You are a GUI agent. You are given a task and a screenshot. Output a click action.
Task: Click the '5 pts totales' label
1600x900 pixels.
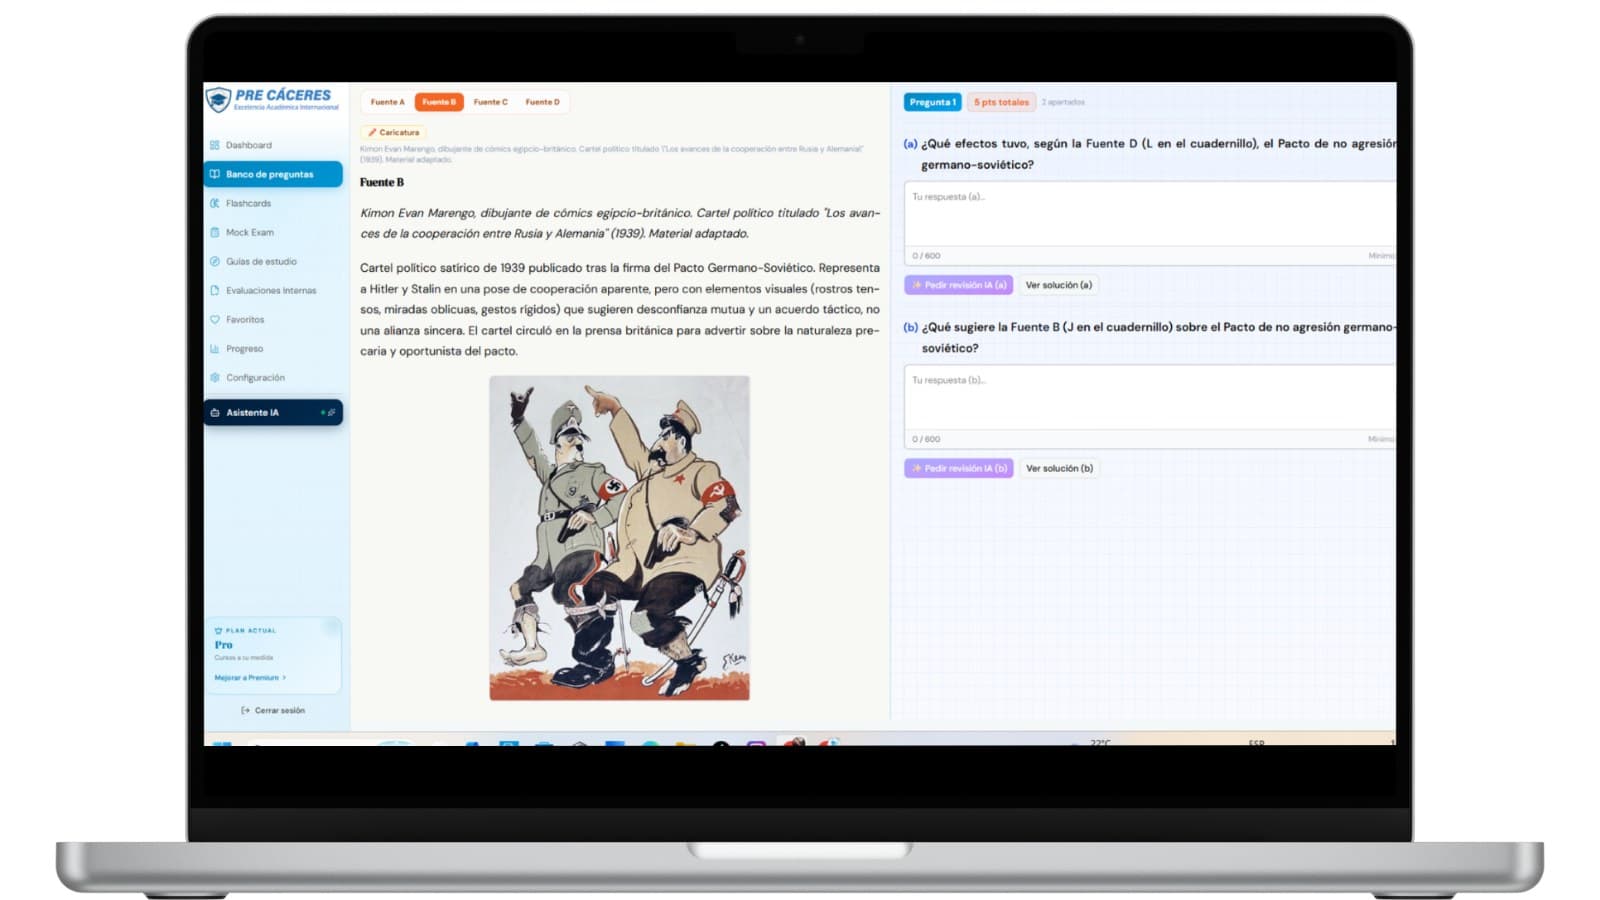click(x=1001, y=102)
